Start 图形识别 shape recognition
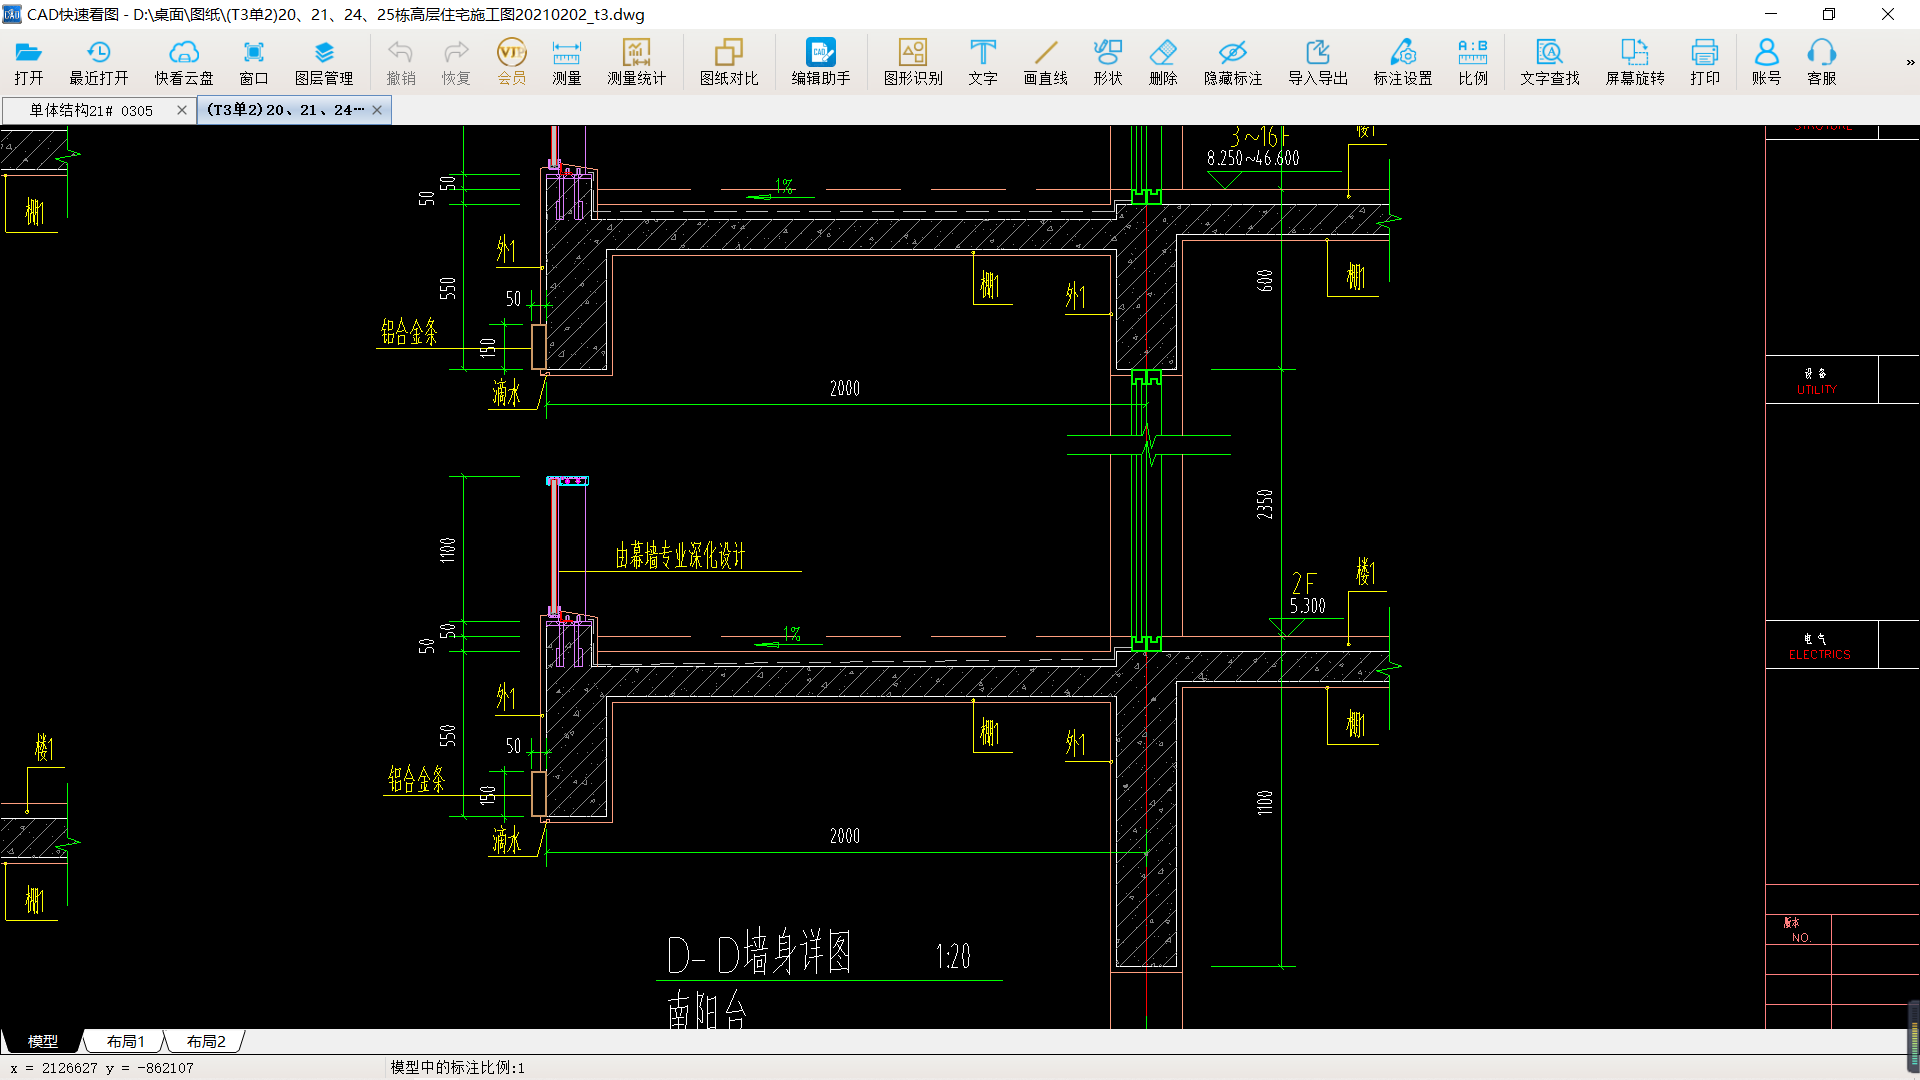 click(x=913, y=62)
